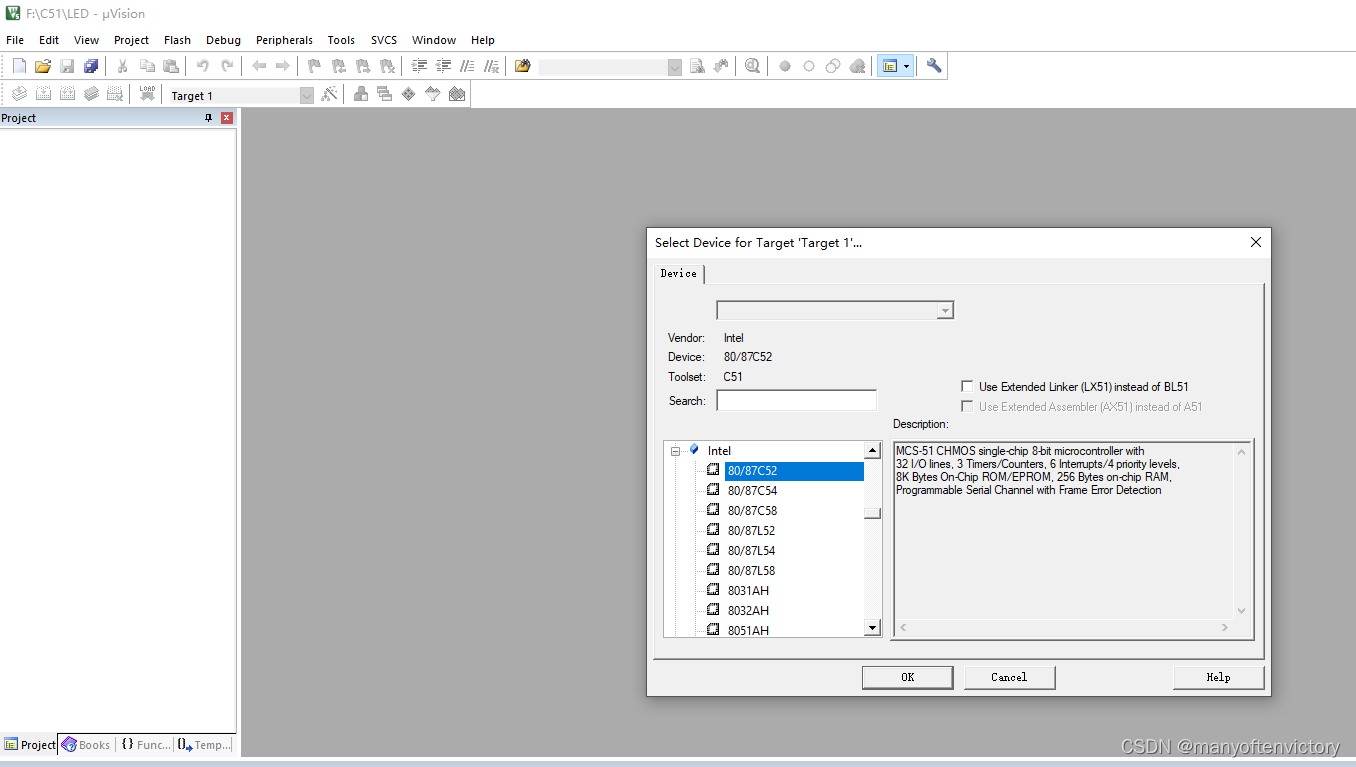Click the Translate current file icon
Image resolution: width=1356 pixels, height=767 pixels.
[x=19, y=94]
